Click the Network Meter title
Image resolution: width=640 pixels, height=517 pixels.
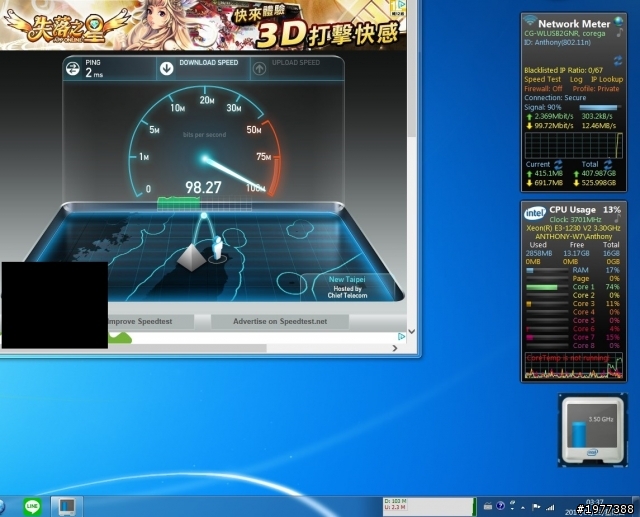click(x=574, y=24)
